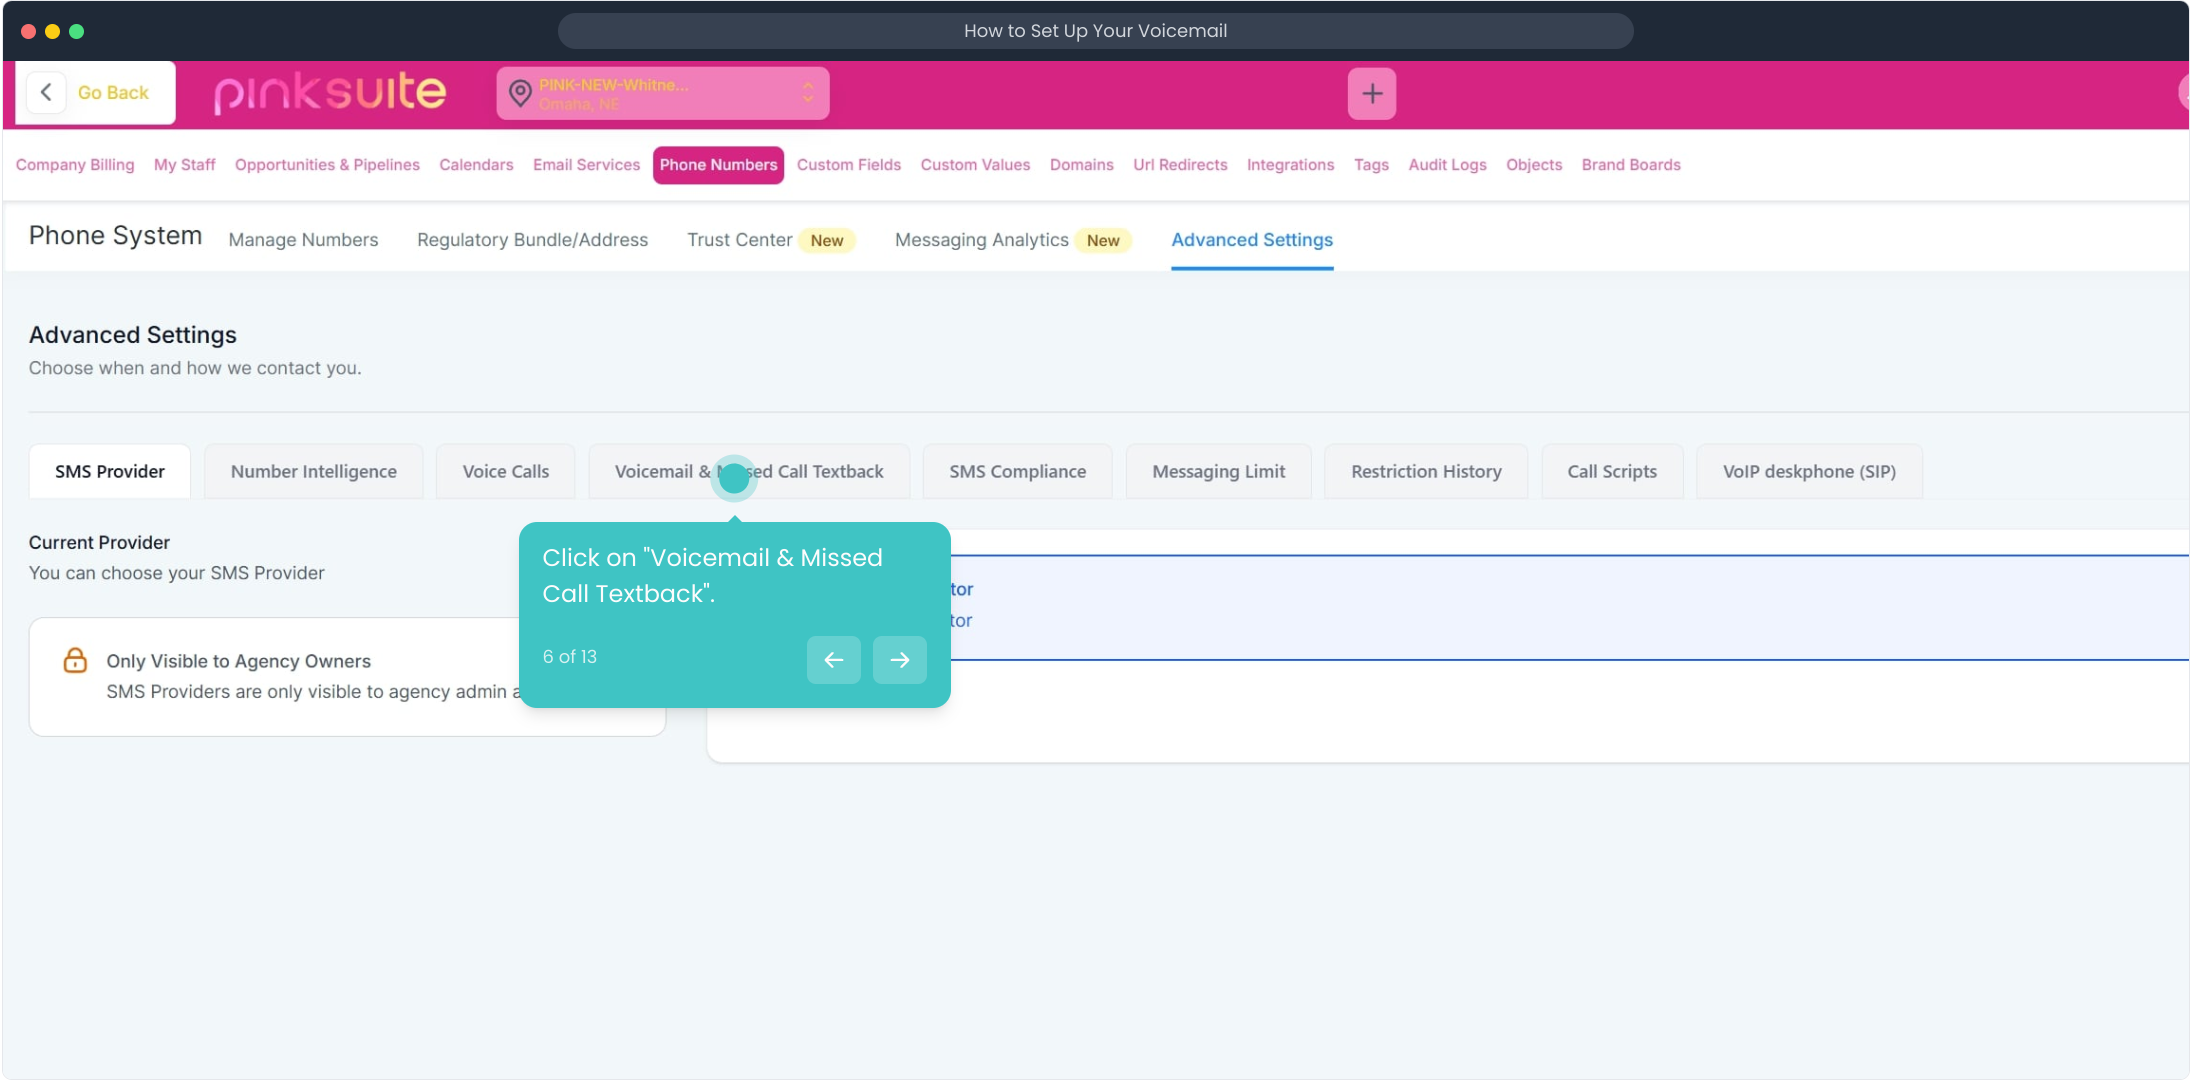This screenshot has height=1080, width=2192.
Task: Open Tags settings
Action: (x=1371, y=165)
